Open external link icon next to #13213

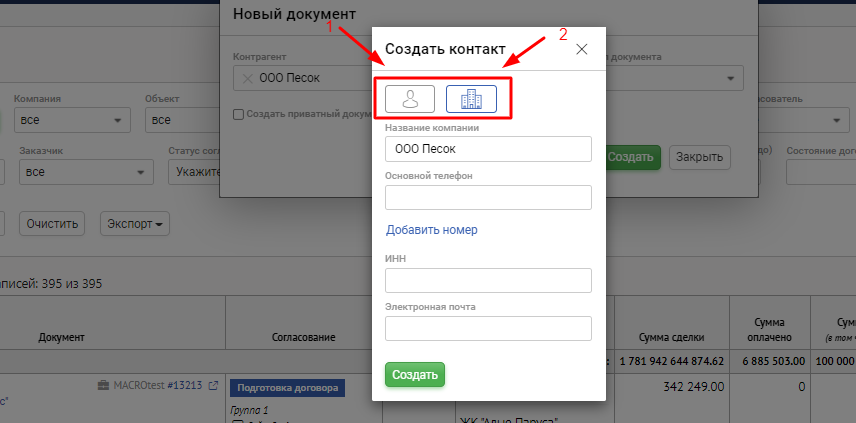click(x=212, y=386)
